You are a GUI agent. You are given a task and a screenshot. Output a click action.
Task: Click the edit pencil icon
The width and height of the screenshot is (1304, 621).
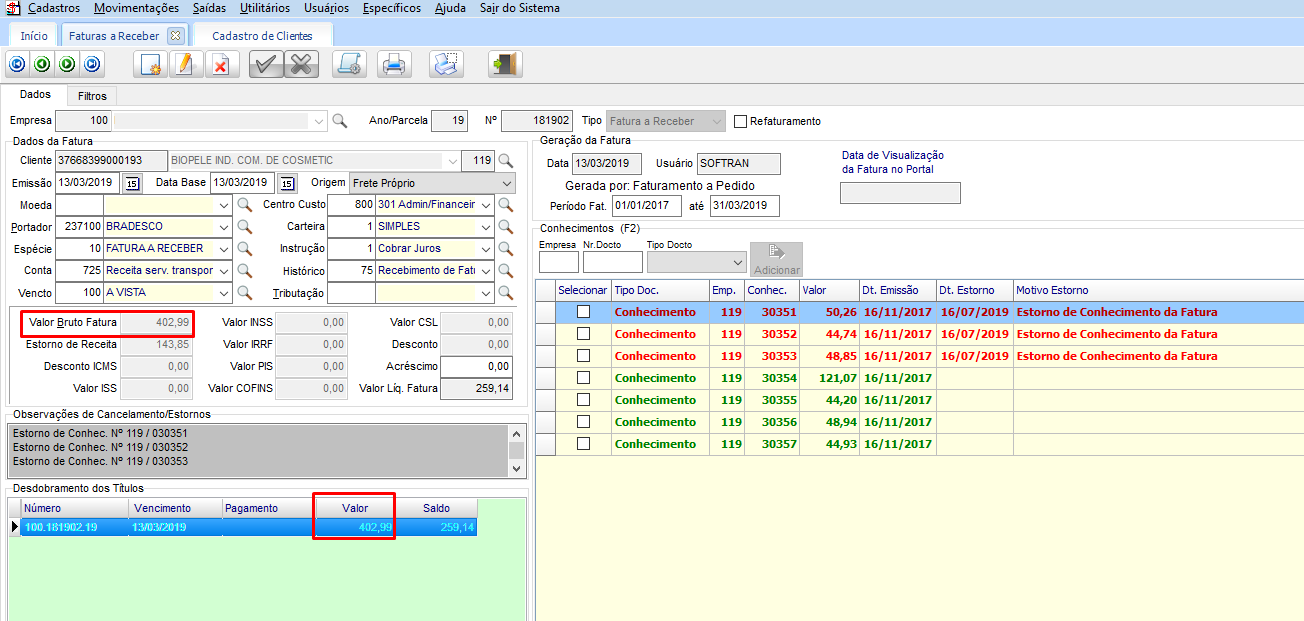tap(185, 65)
